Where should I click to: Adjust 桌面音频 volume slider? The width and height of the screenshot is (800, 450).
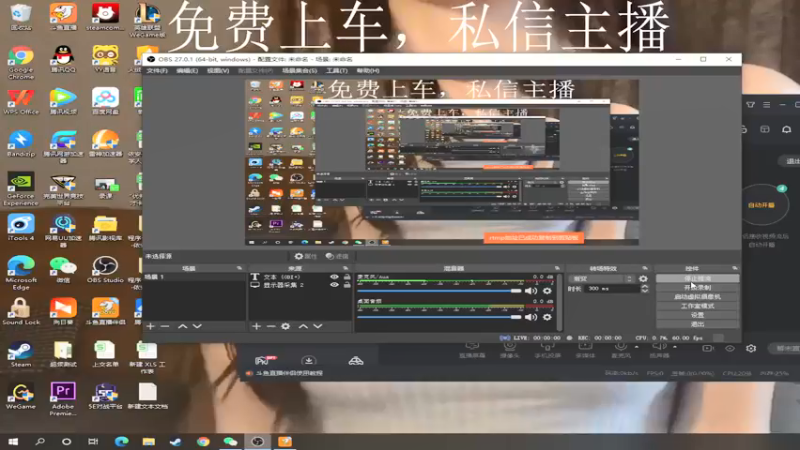tap(439, 317)
